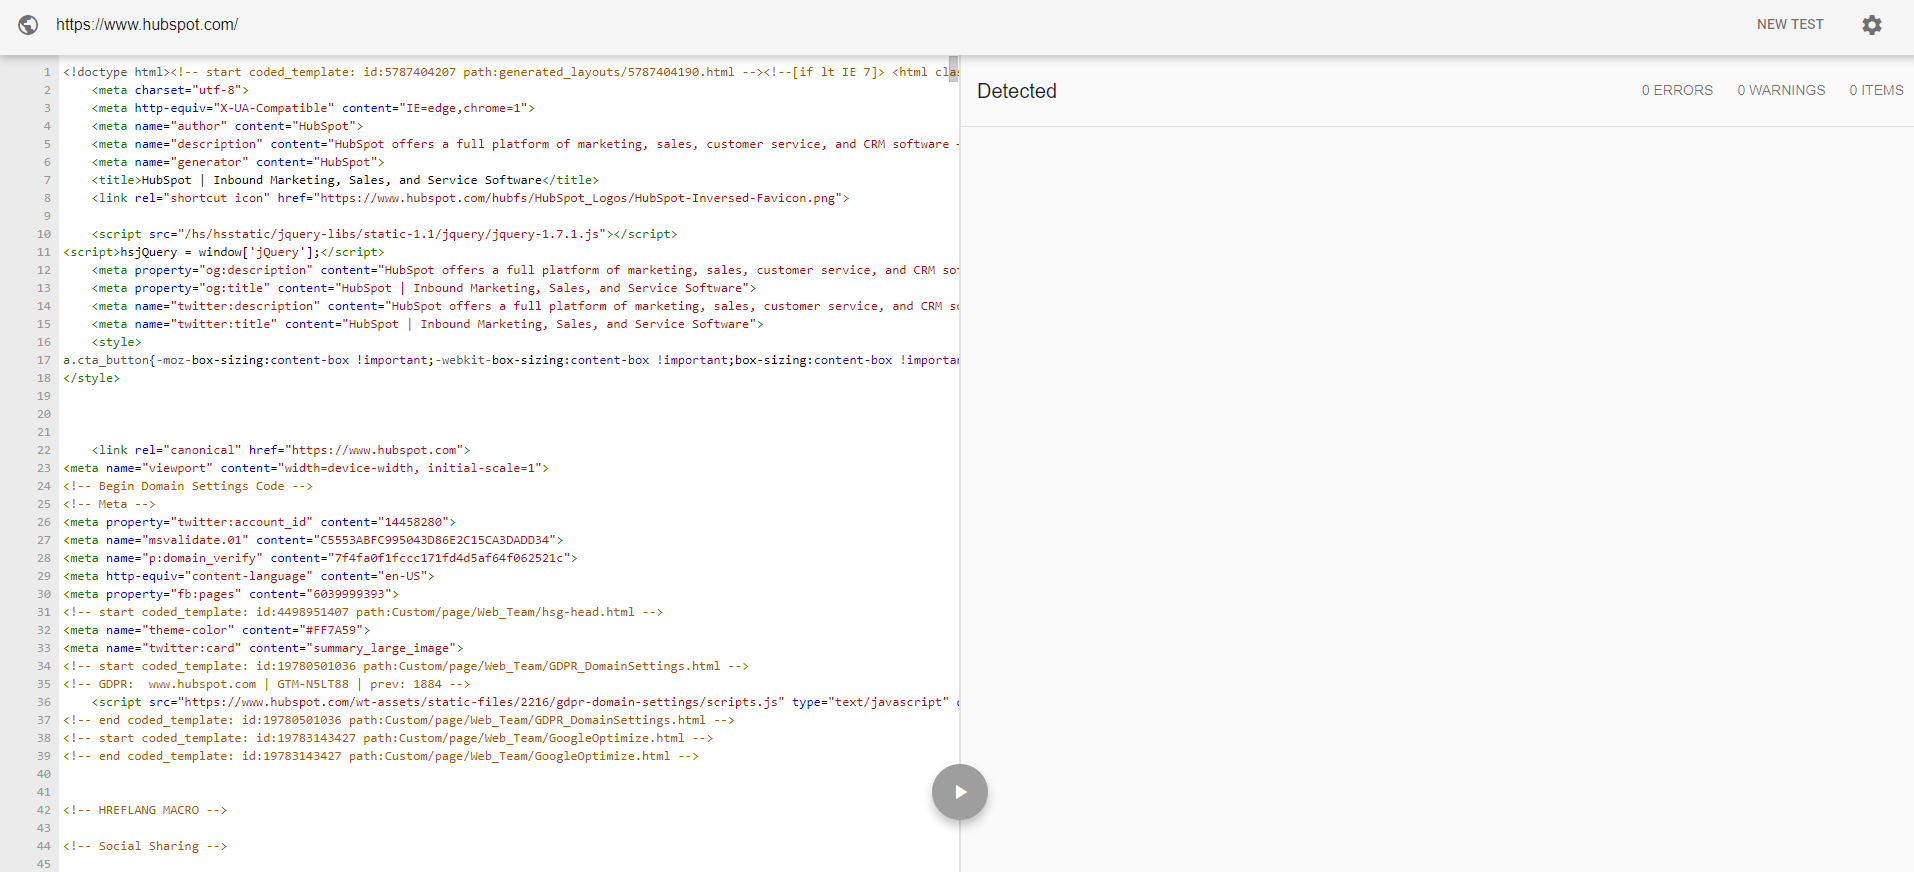Click the hsjQuery script line

click(x=223, y=252)
